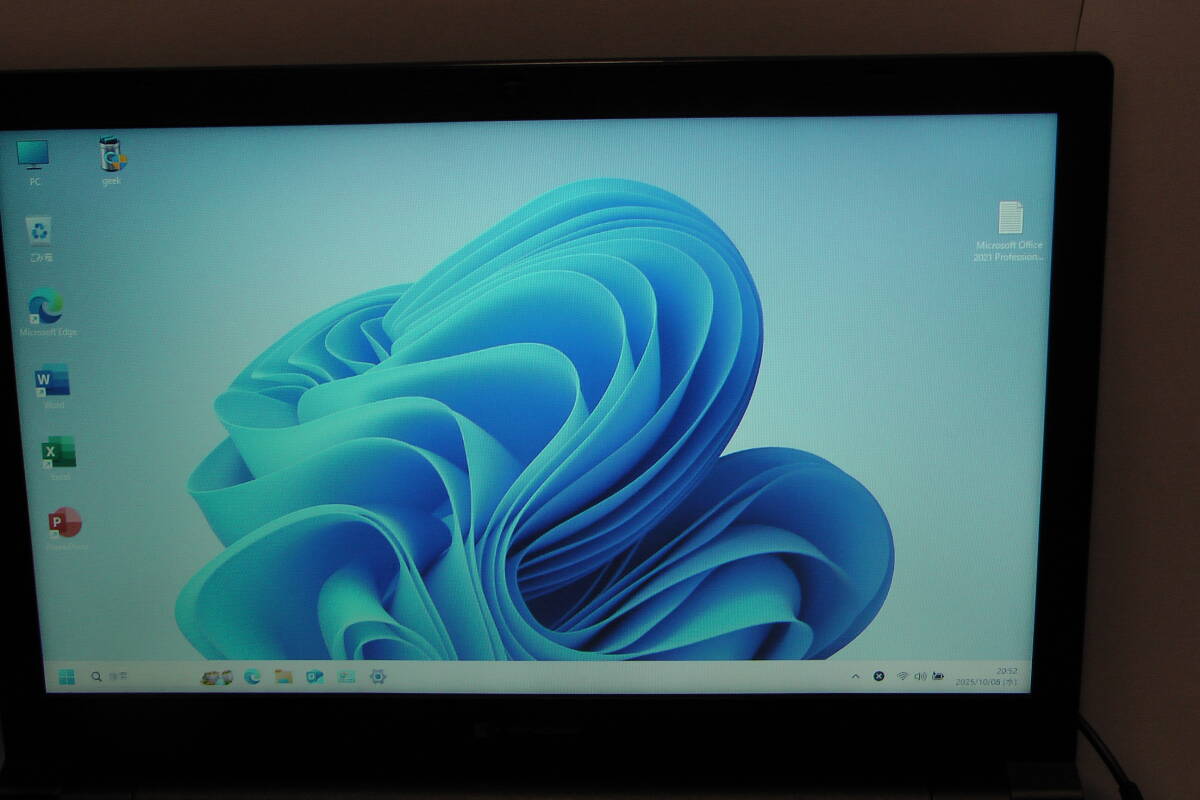Open the pinned taskbar app next to Outlook

(346, 677)
